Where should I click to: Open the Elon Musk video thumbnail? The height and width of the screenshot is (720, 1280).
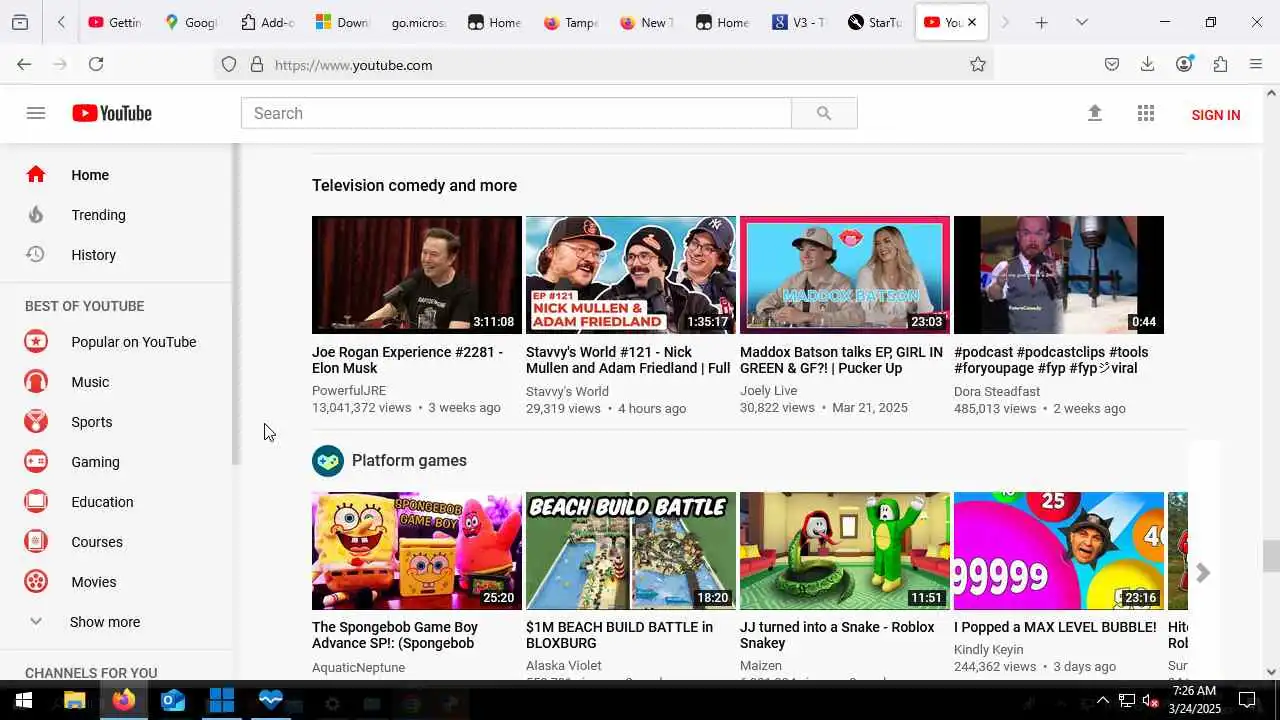pos(417,275)
